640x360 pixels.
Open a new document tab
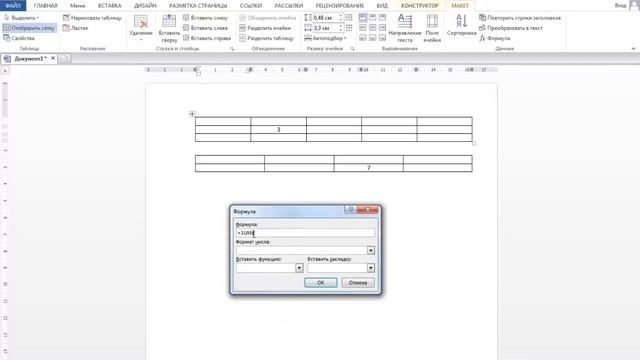64,59
